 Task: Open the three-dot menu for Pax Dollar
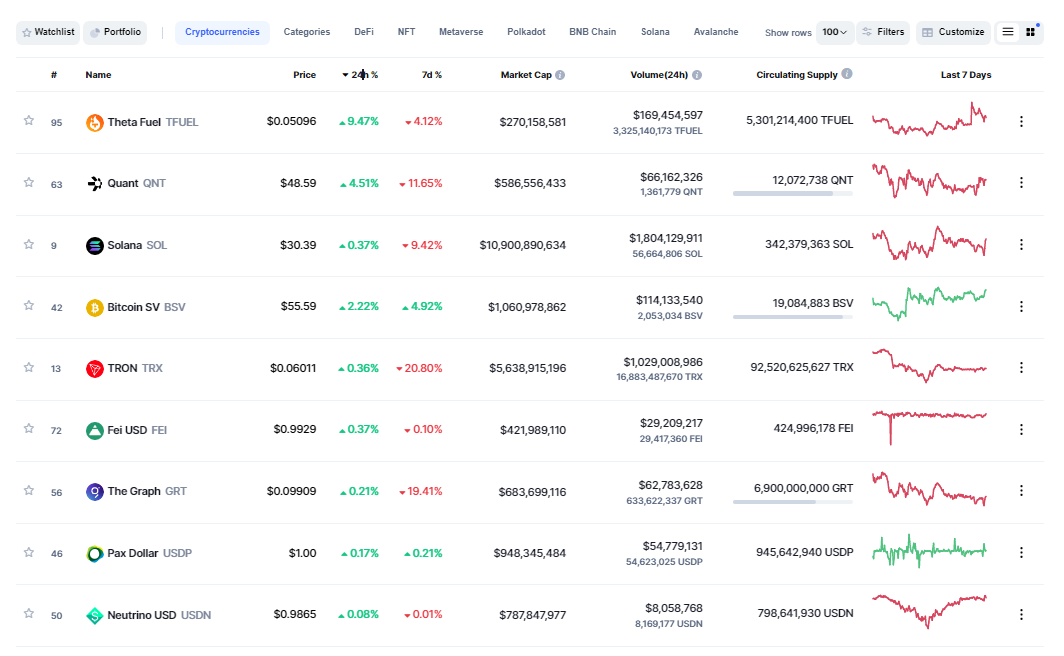1021,553
